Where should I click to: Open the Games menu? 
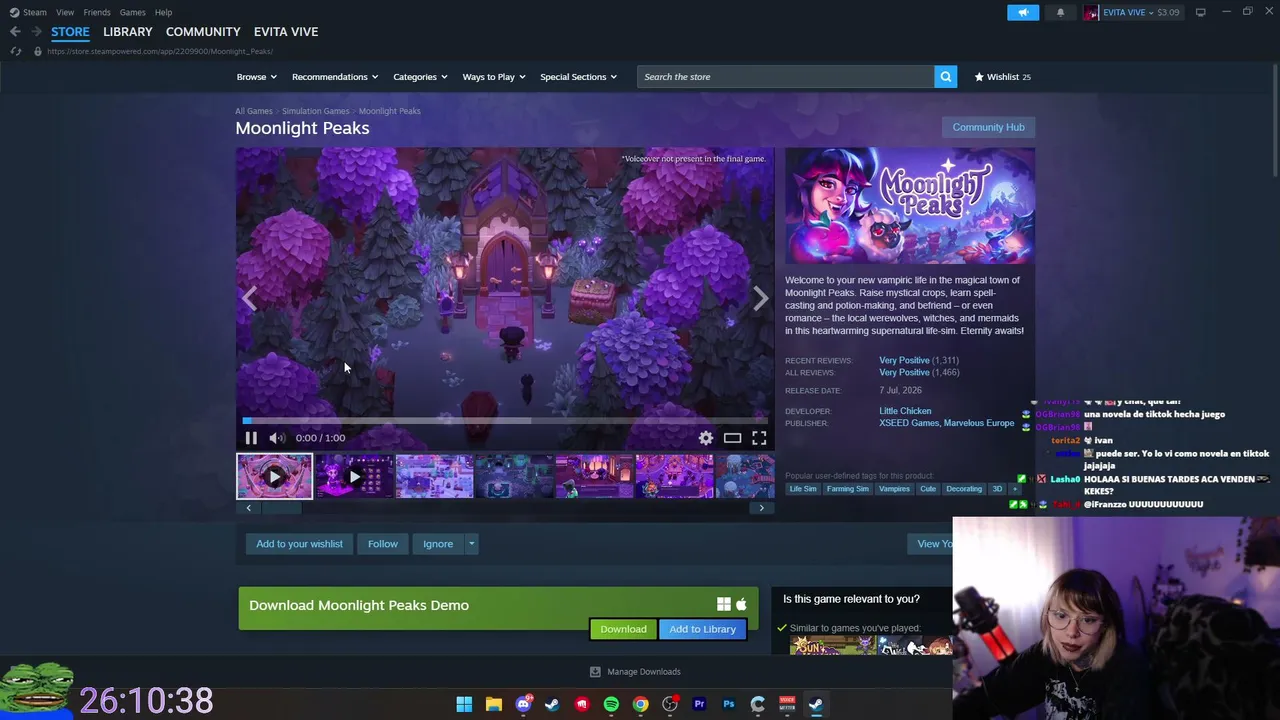tap(132, 12)
